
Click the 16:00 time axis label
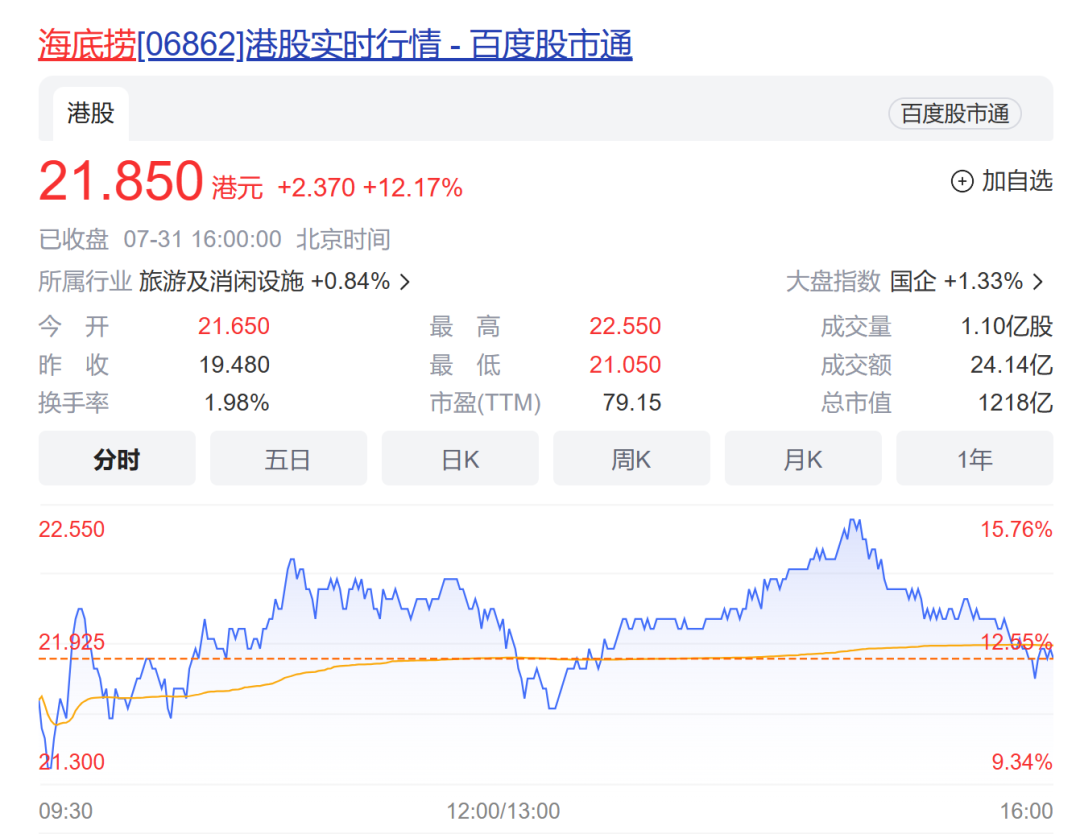1026,811
